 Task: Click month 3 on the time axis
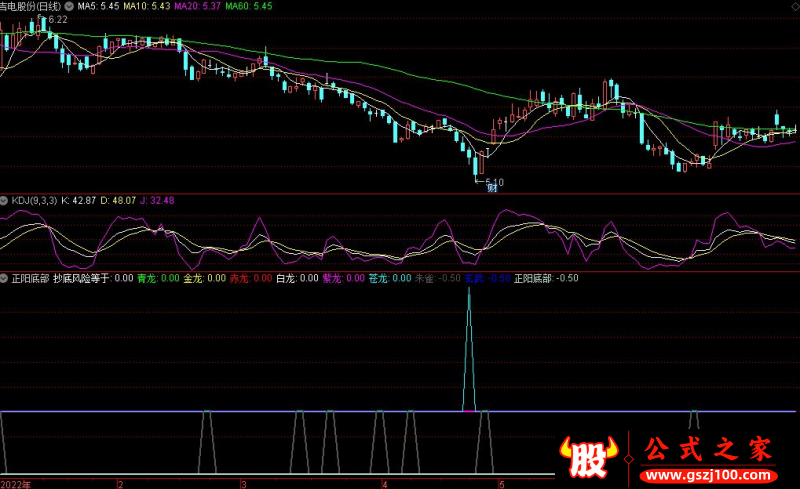click(x=243, y=483)
